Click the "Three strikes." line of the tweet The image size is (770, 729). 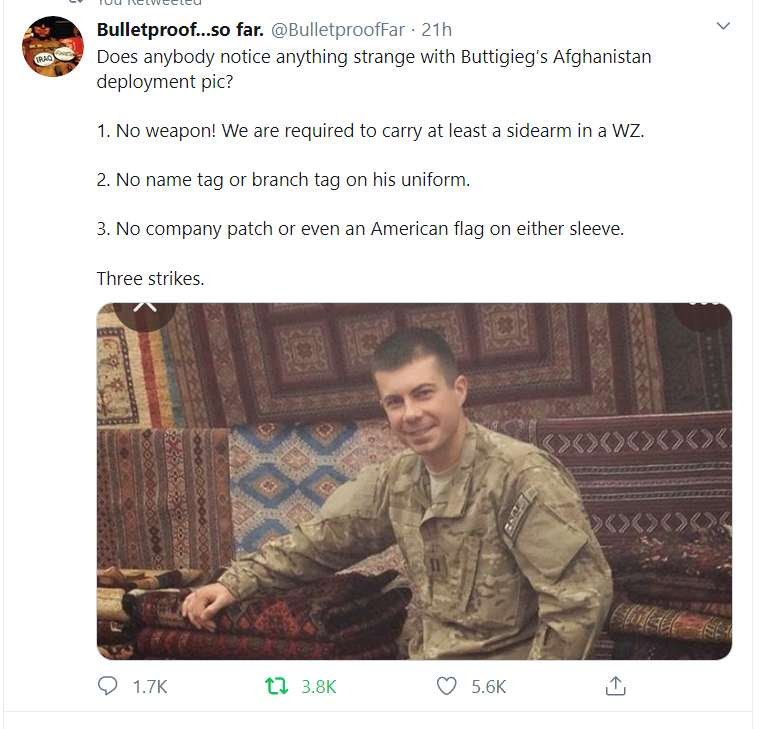[x=150, y=278]
